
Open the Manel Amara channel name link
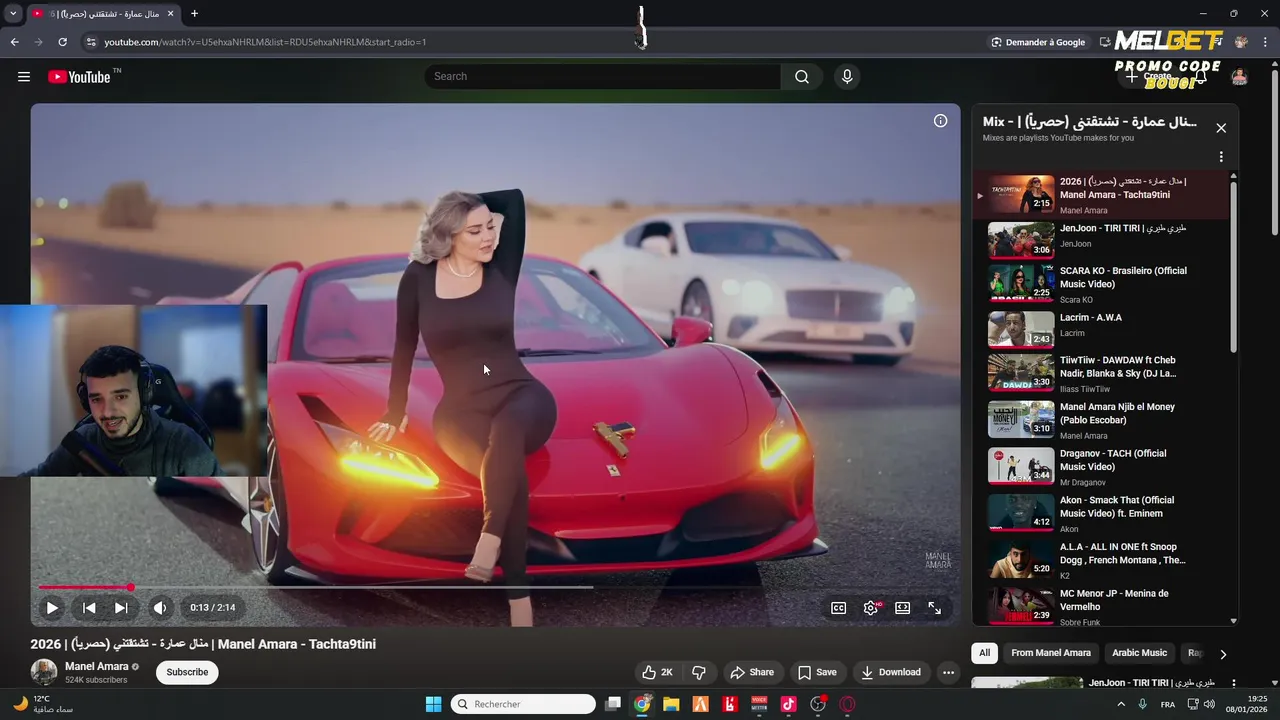[97, 666]
